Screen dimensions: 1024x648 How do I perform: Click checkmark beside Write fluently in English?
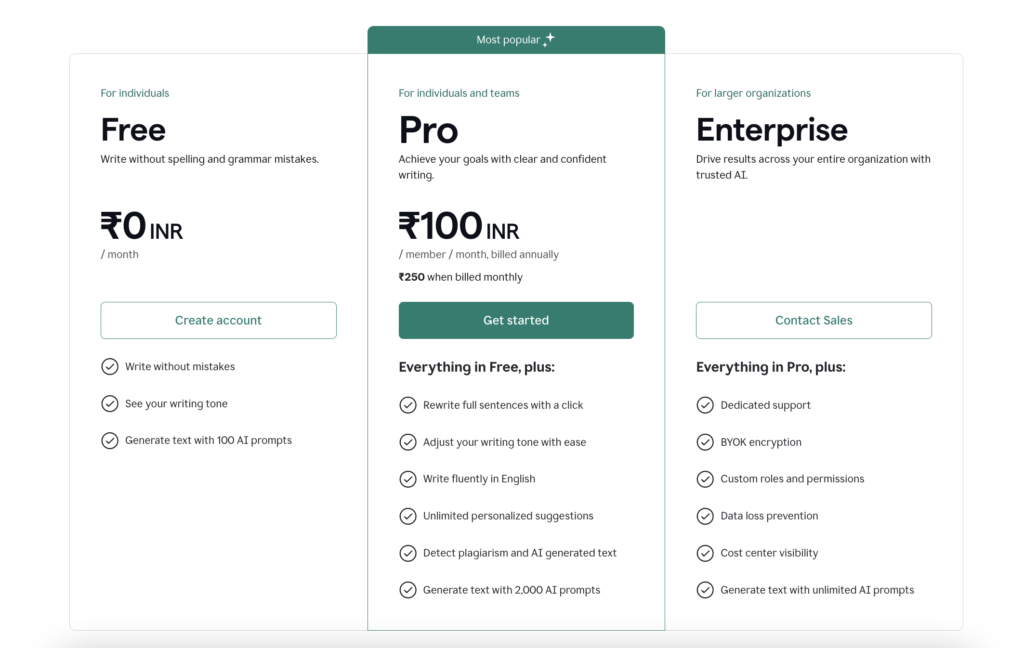408,479
